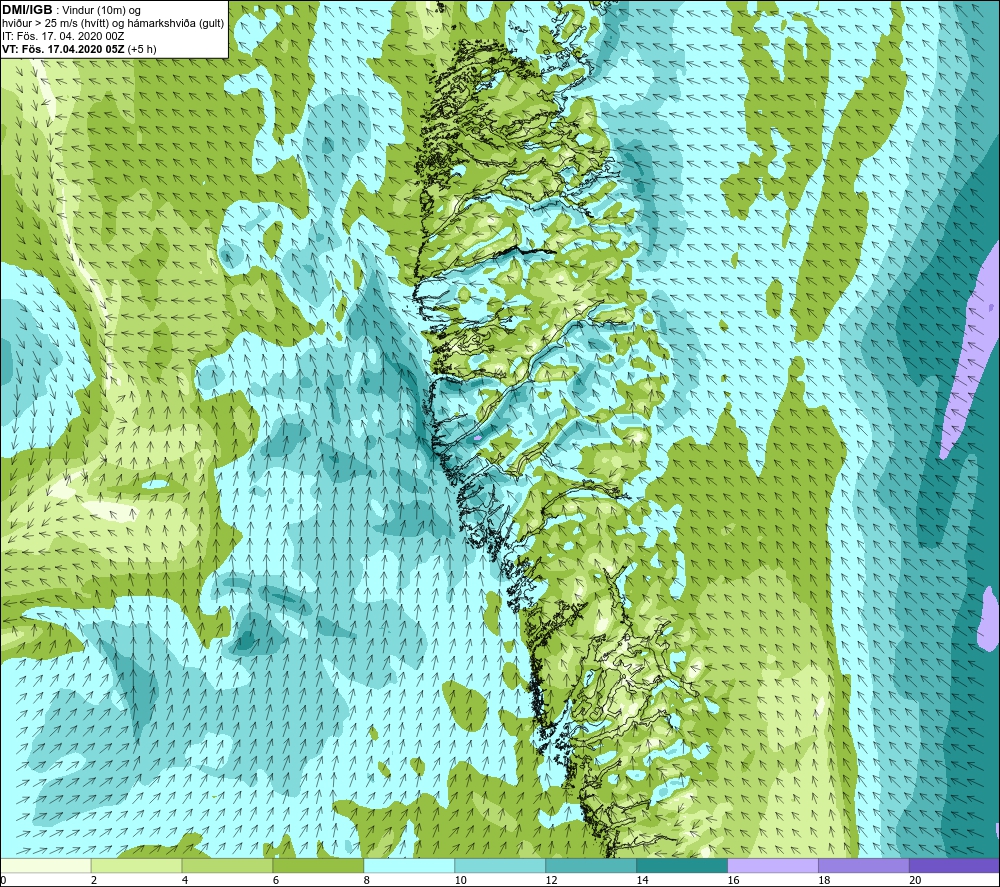Click the 10–12 m/s light teal legend swatch
Viewport: 1000px width, 887px height.
coord(500,865)
